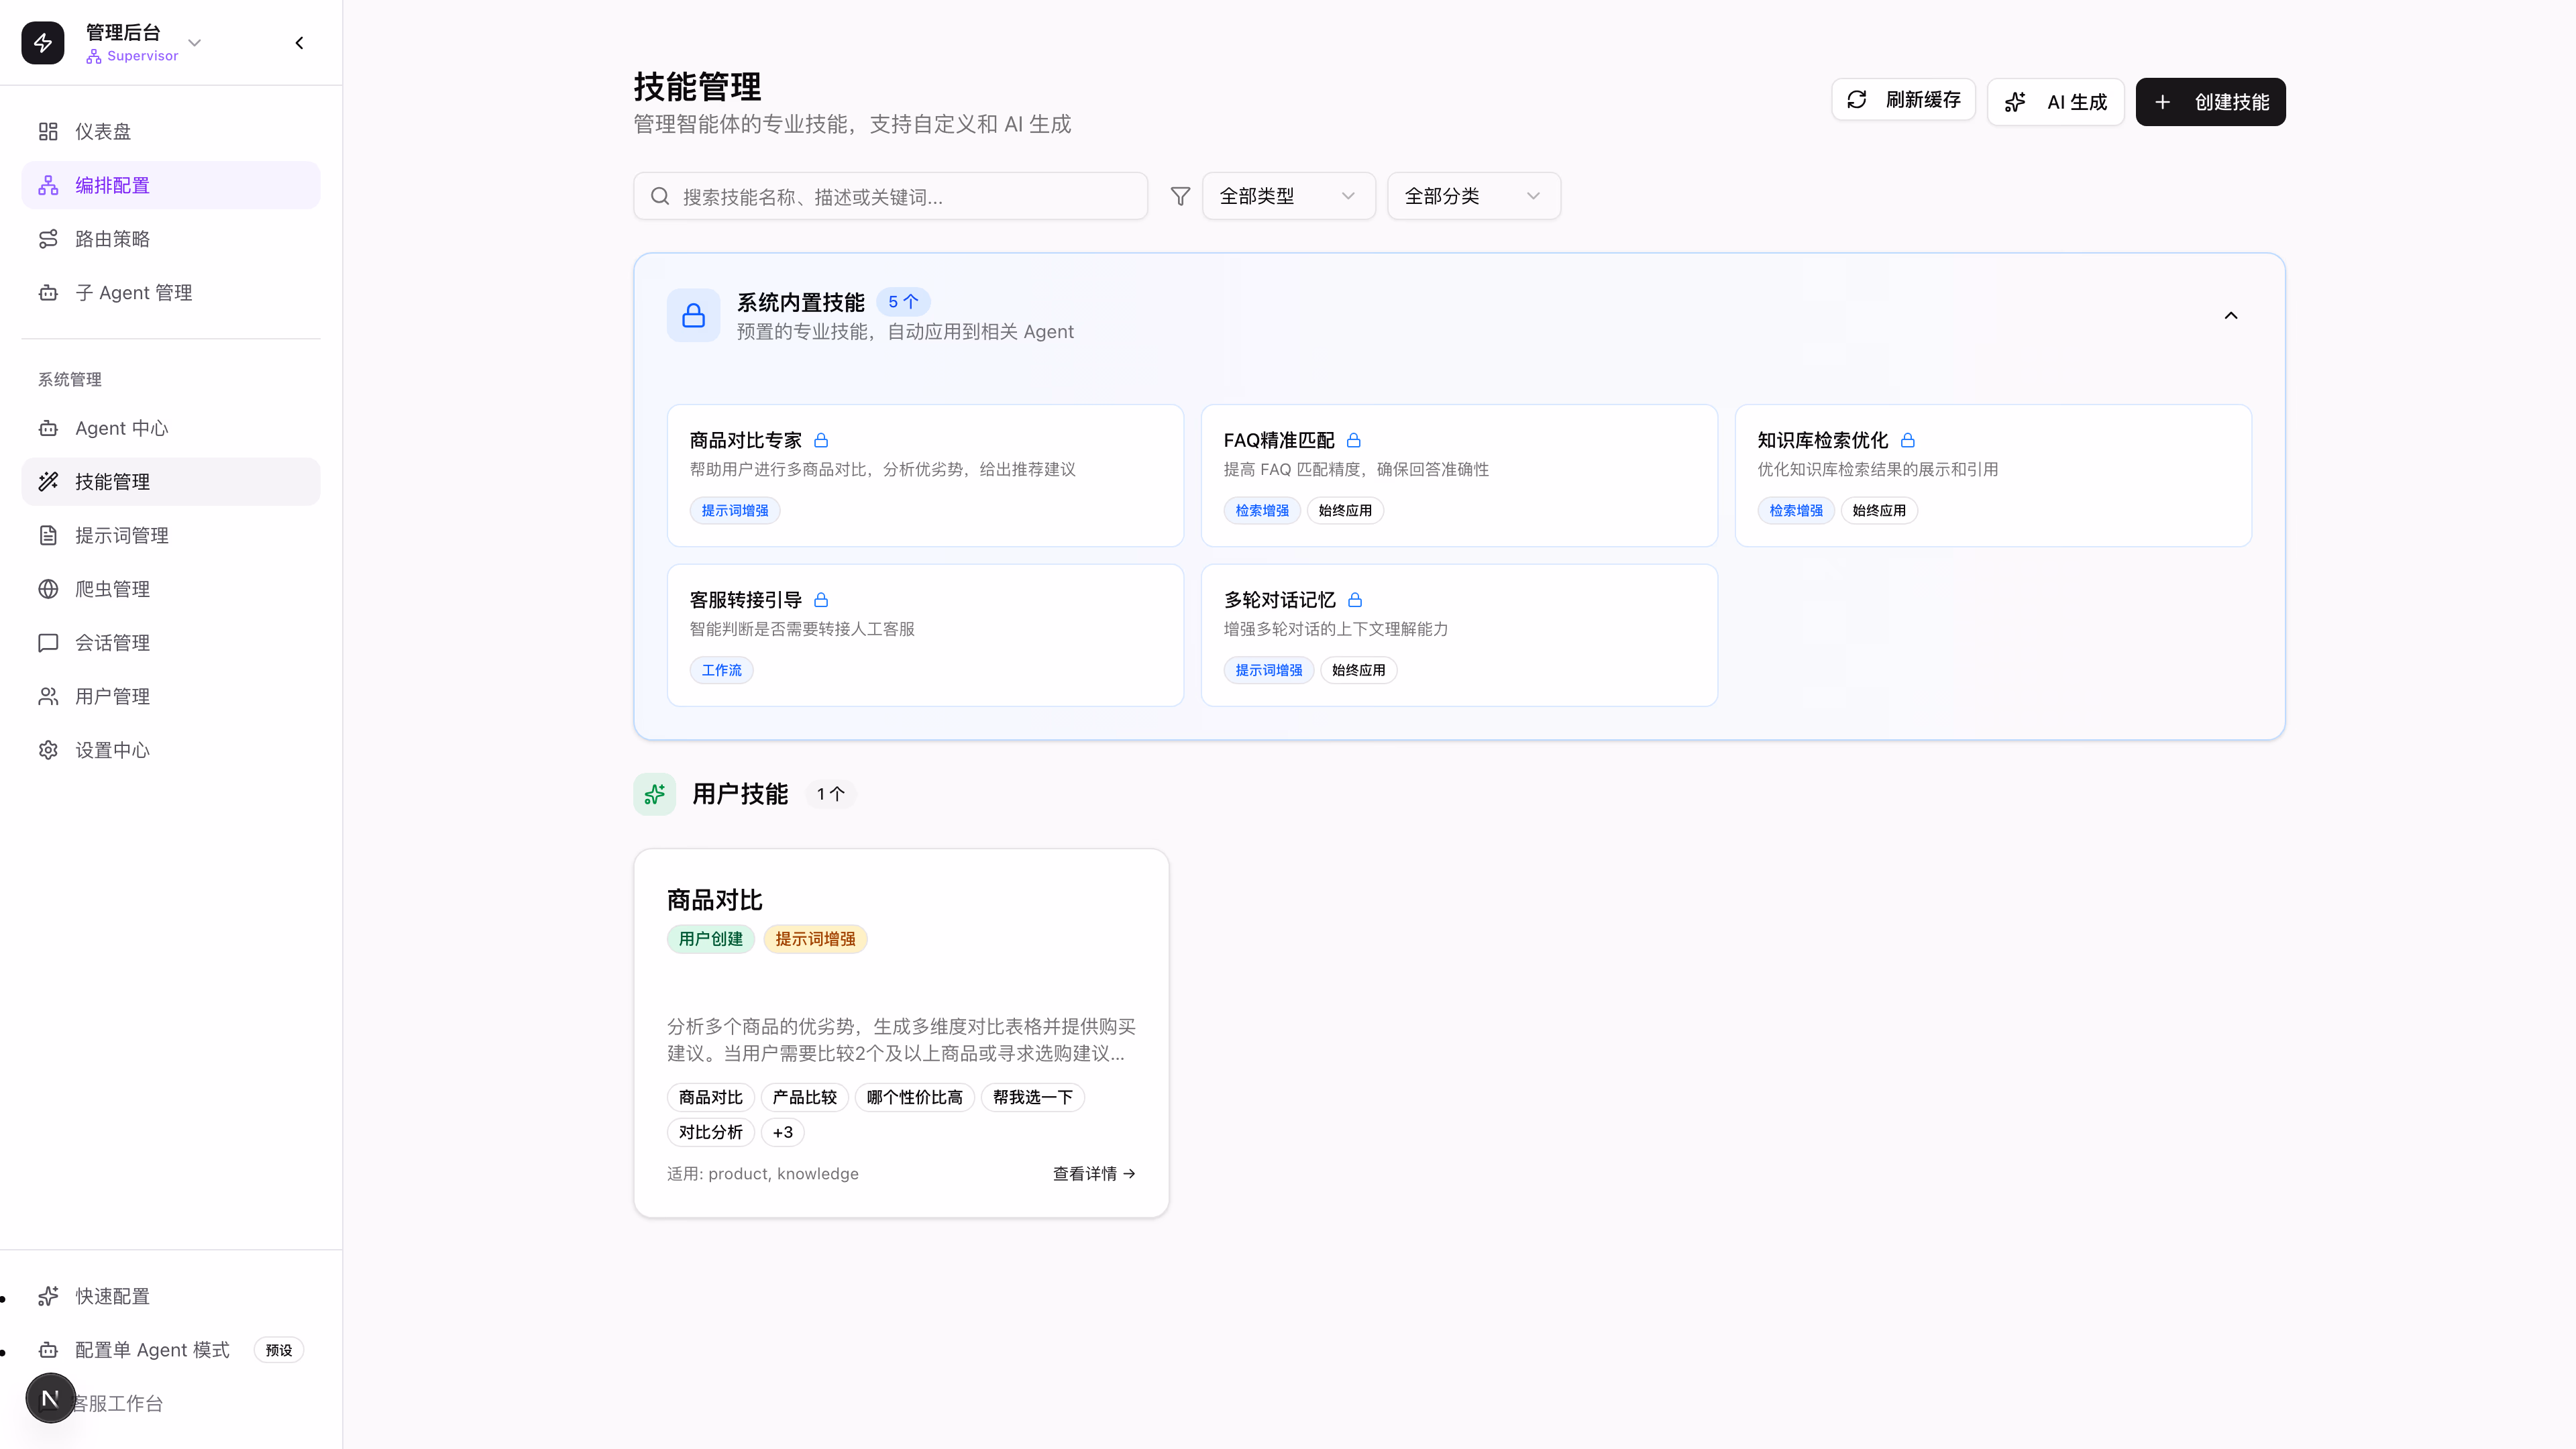Open the 商品对比专家 skill card
This screenshot has width=2576, height=1449.
point(925,475)
